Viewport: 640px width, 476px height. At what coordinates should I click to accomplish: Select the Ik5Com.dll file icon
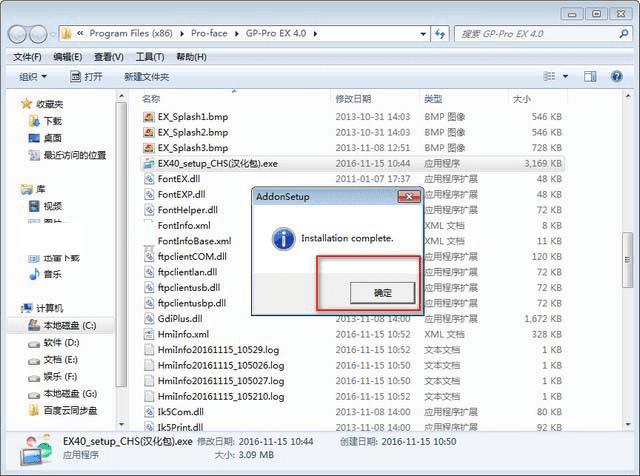click(x=149, y=412)
